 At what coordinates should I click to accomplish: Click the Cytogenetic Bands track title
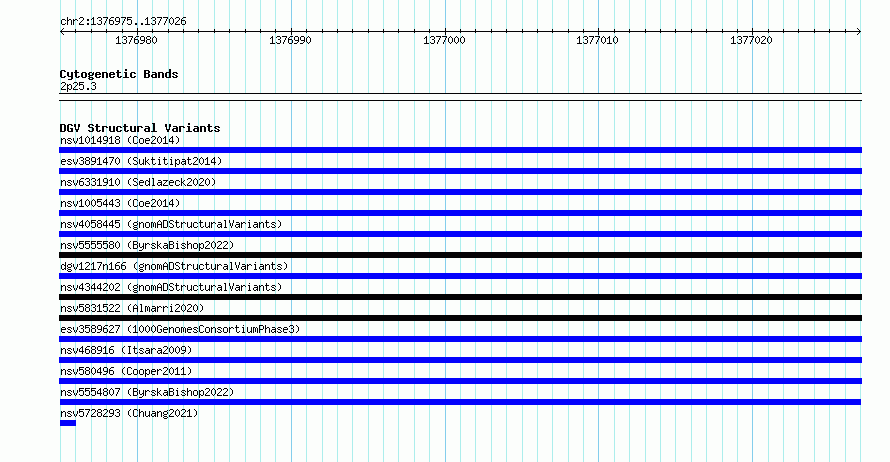tap(119, 74)
